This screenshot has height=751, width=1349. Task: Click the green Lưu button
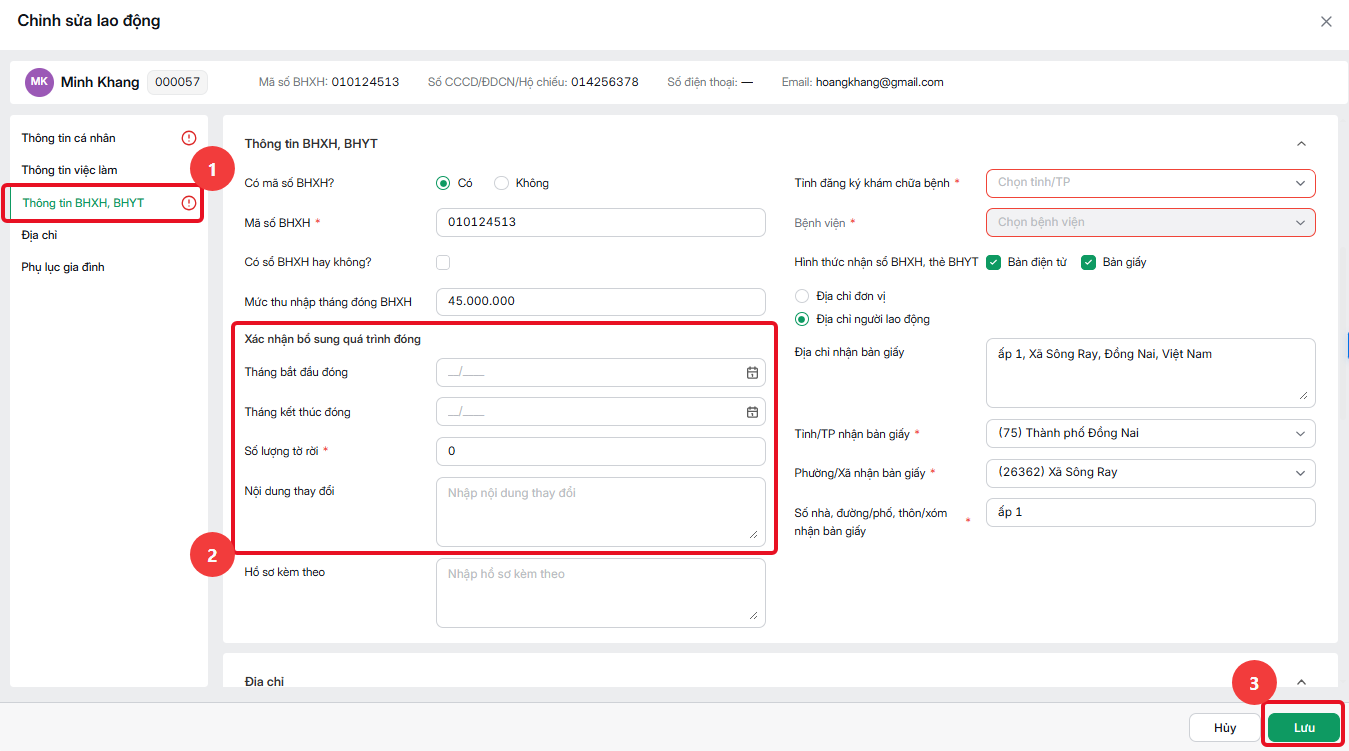click(1304, 728)
